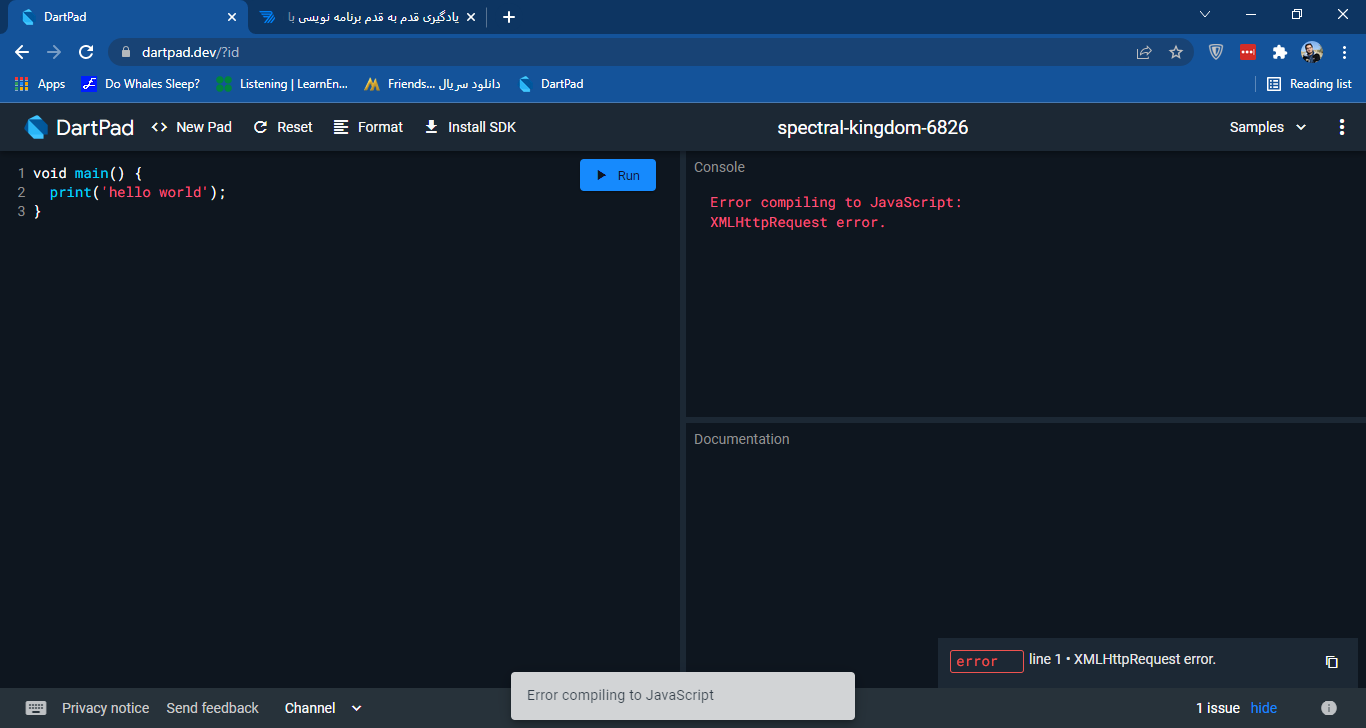Screen dimensions: 1366x728
Task: Click the Documentation panel header
Action: tap(741, 439)
